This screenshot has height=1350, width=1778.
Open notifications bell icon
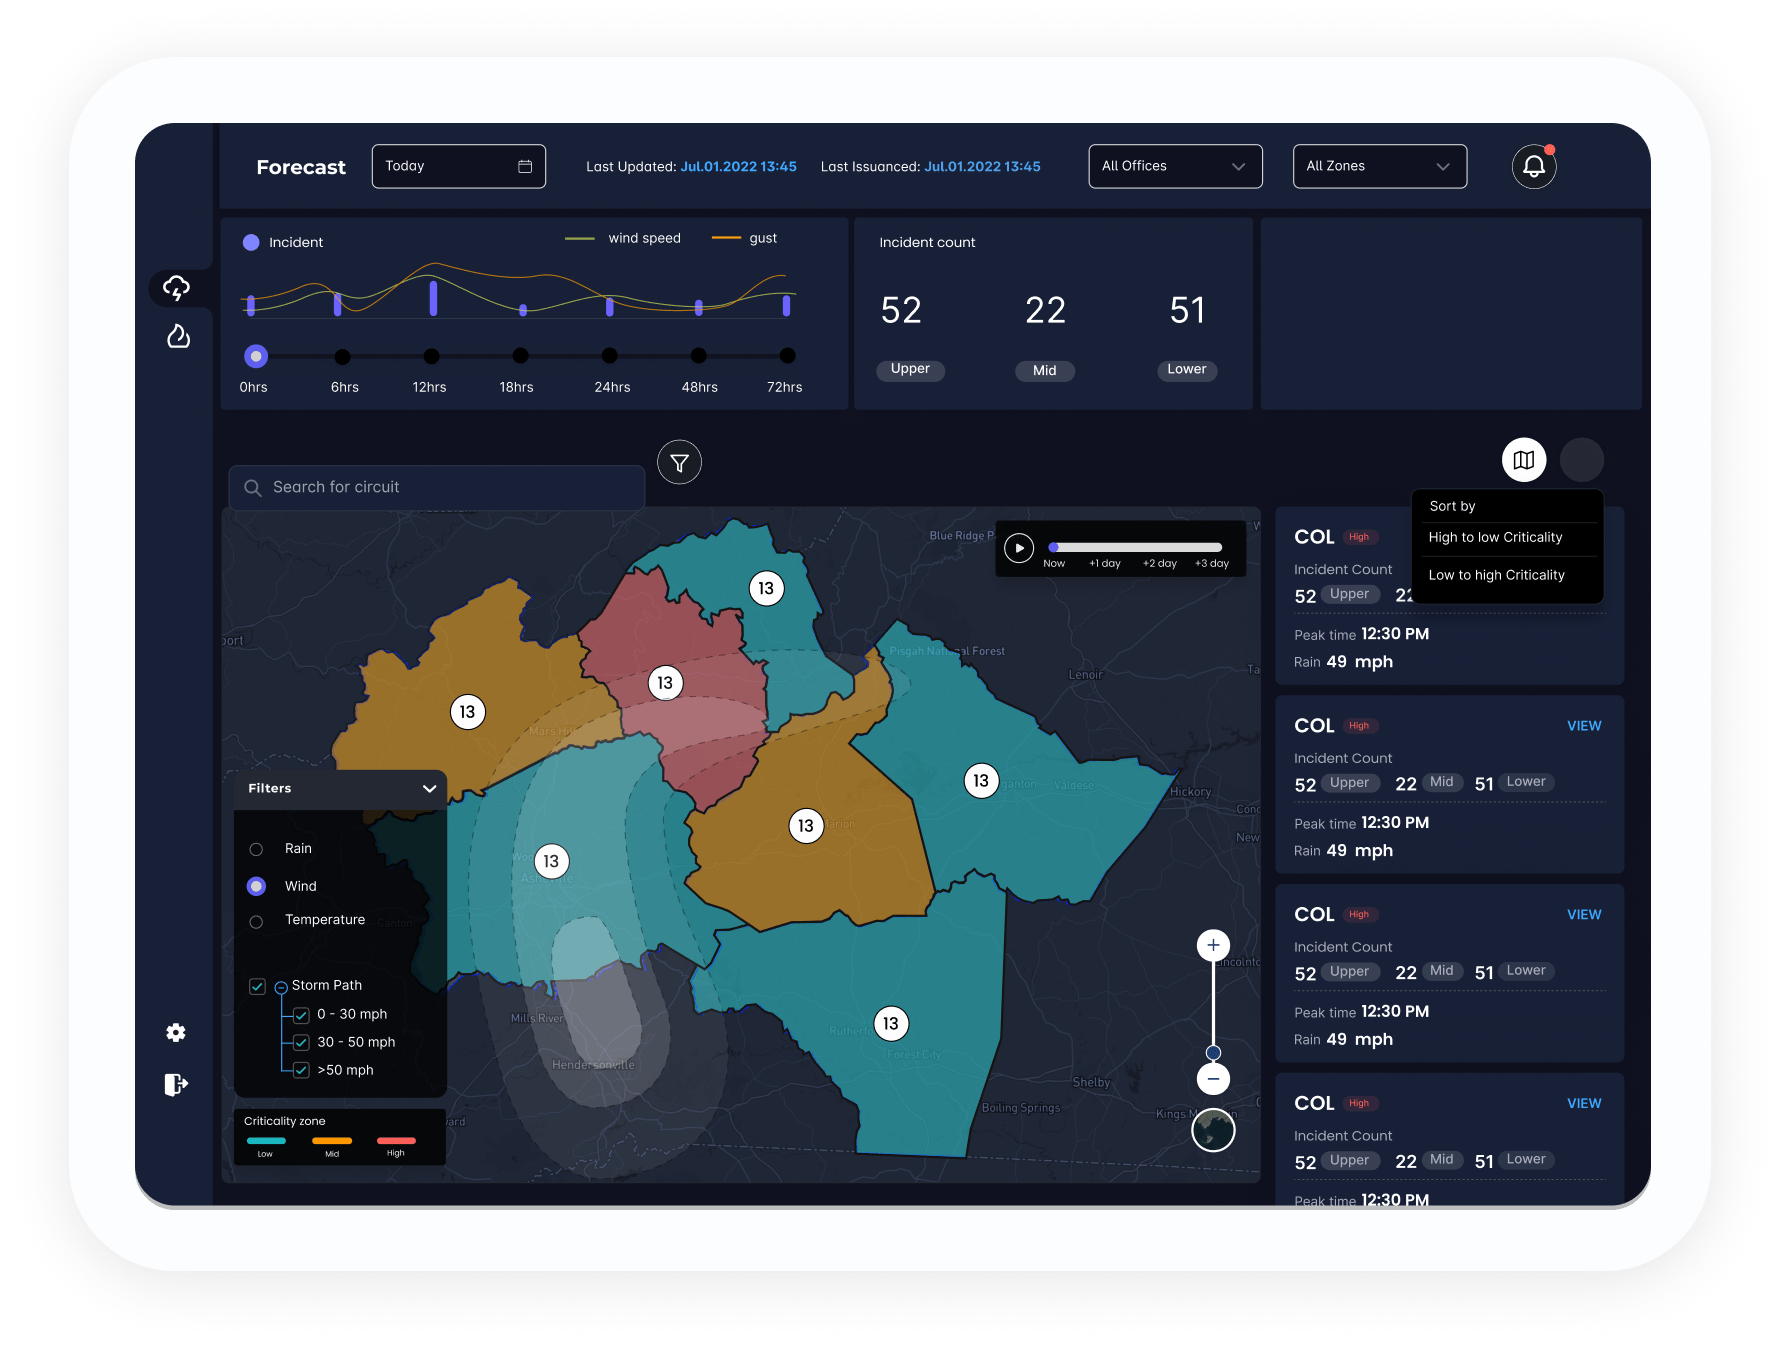[1533, 166]
